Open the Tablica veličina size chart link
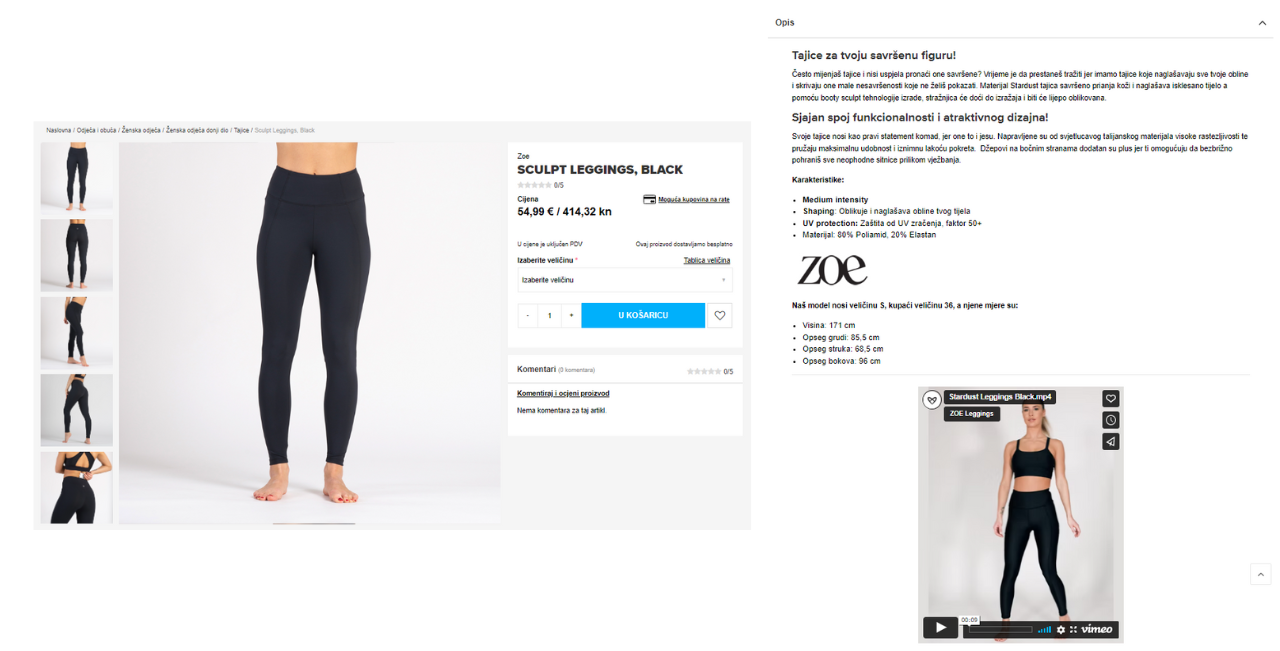This screenshot has width=1280, height=651. coord(707,260)
